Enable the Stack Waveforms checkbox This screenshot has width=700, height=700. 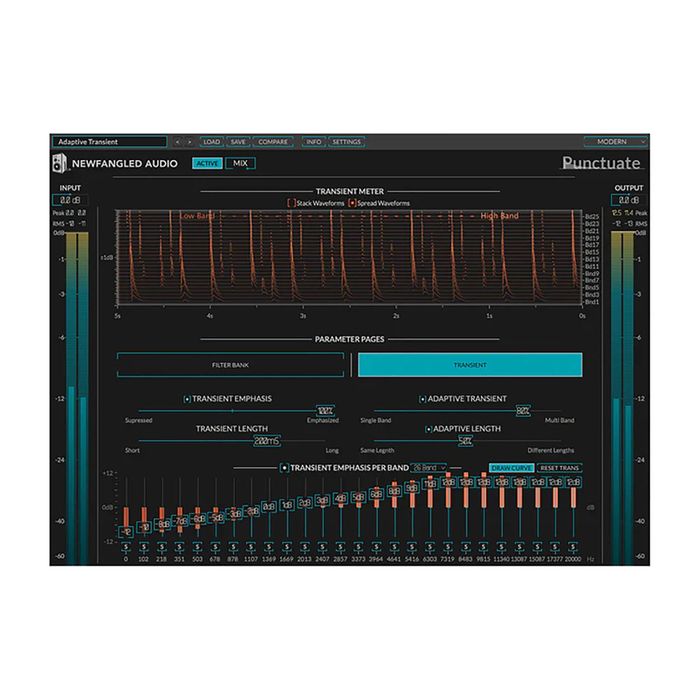point(292,203)
